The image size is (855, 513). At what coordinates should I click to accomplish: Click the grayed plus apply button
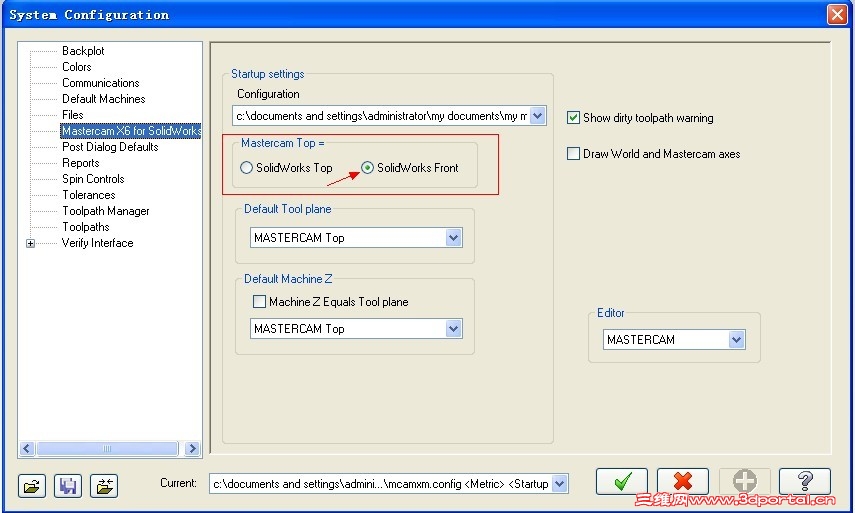coord(744,481)
